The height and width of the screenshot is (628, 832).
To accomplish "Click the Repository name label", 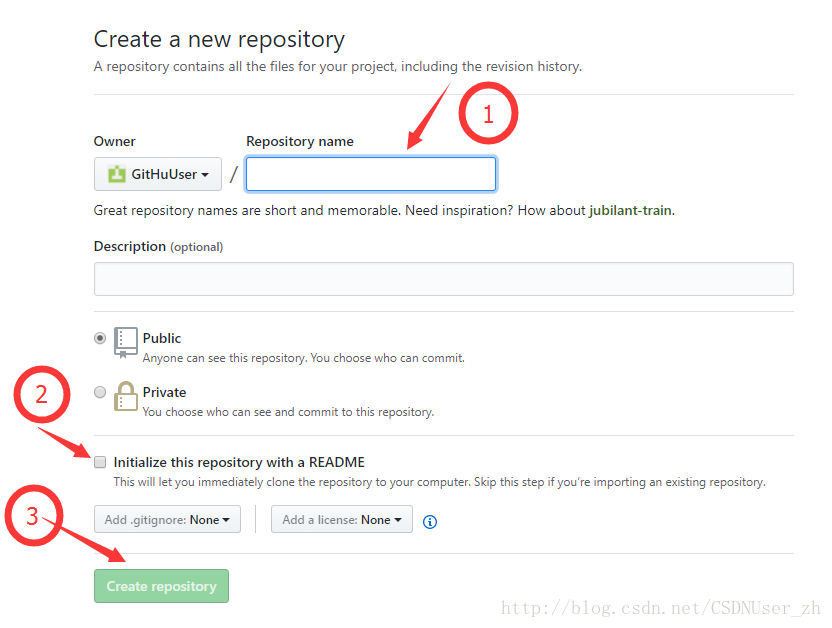I will 300,142.
